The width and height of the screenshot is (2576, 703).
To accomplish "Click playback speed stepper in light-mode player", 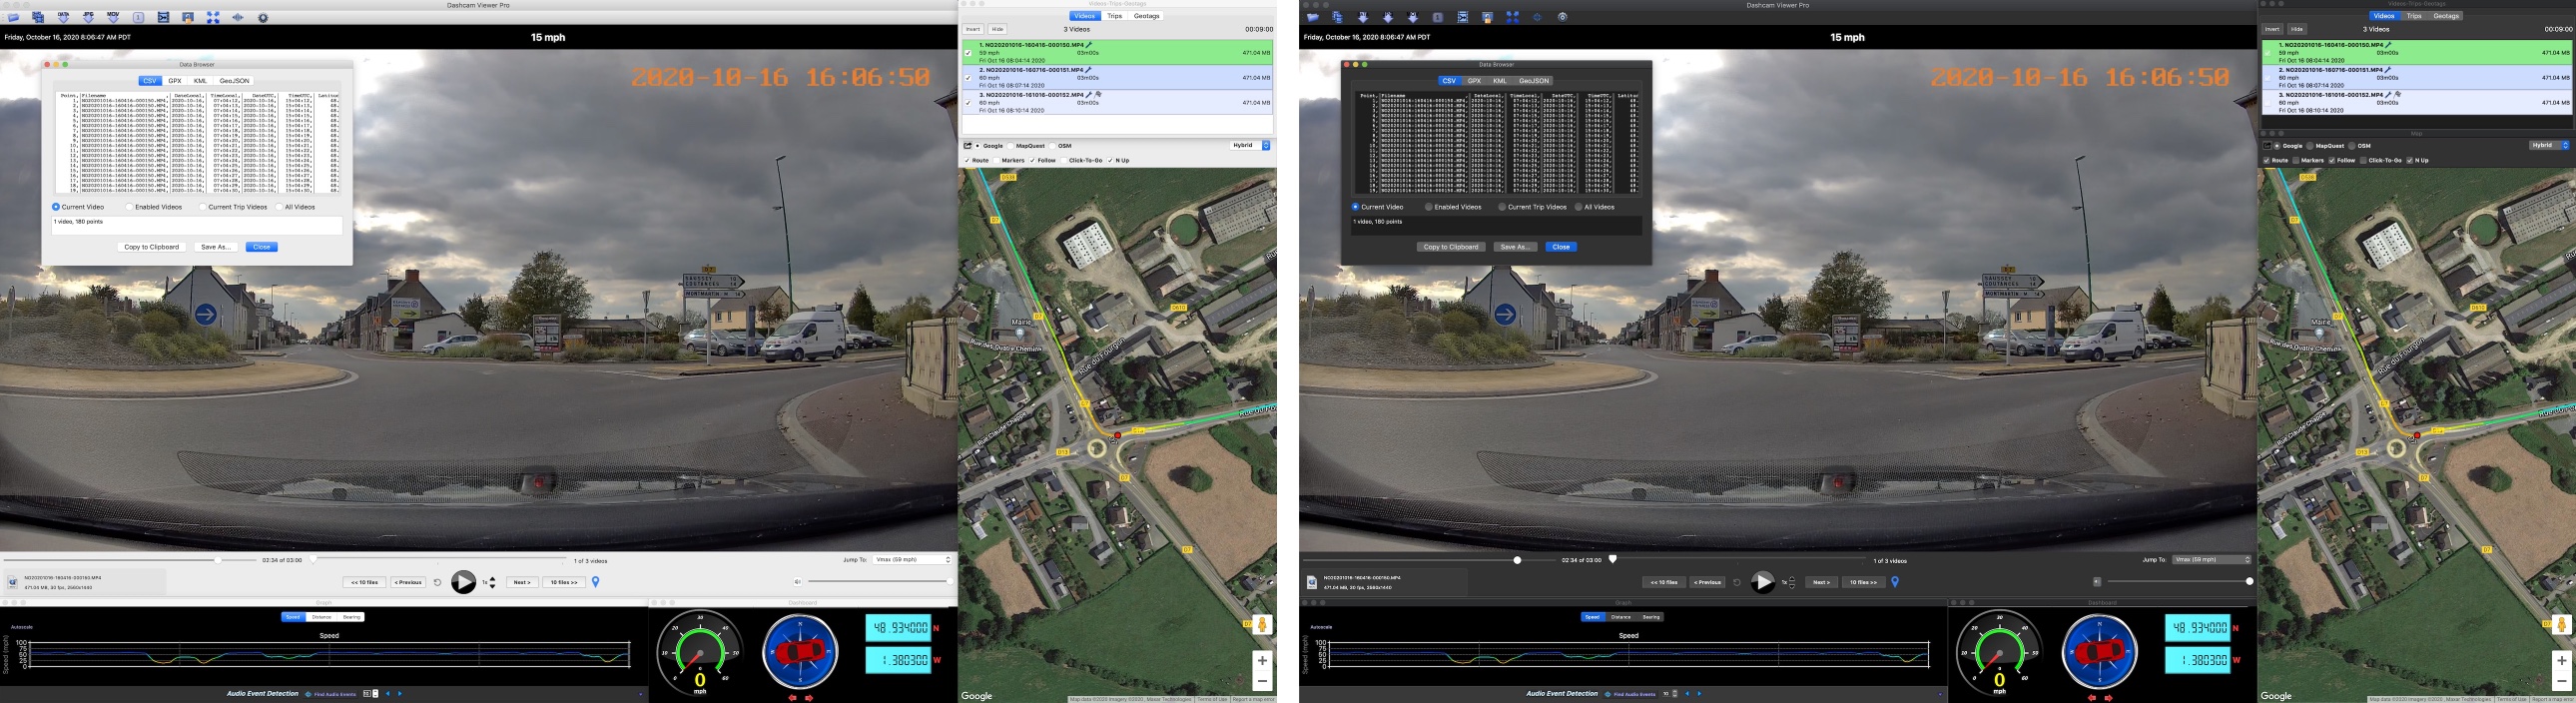I will tap(492, 582).
